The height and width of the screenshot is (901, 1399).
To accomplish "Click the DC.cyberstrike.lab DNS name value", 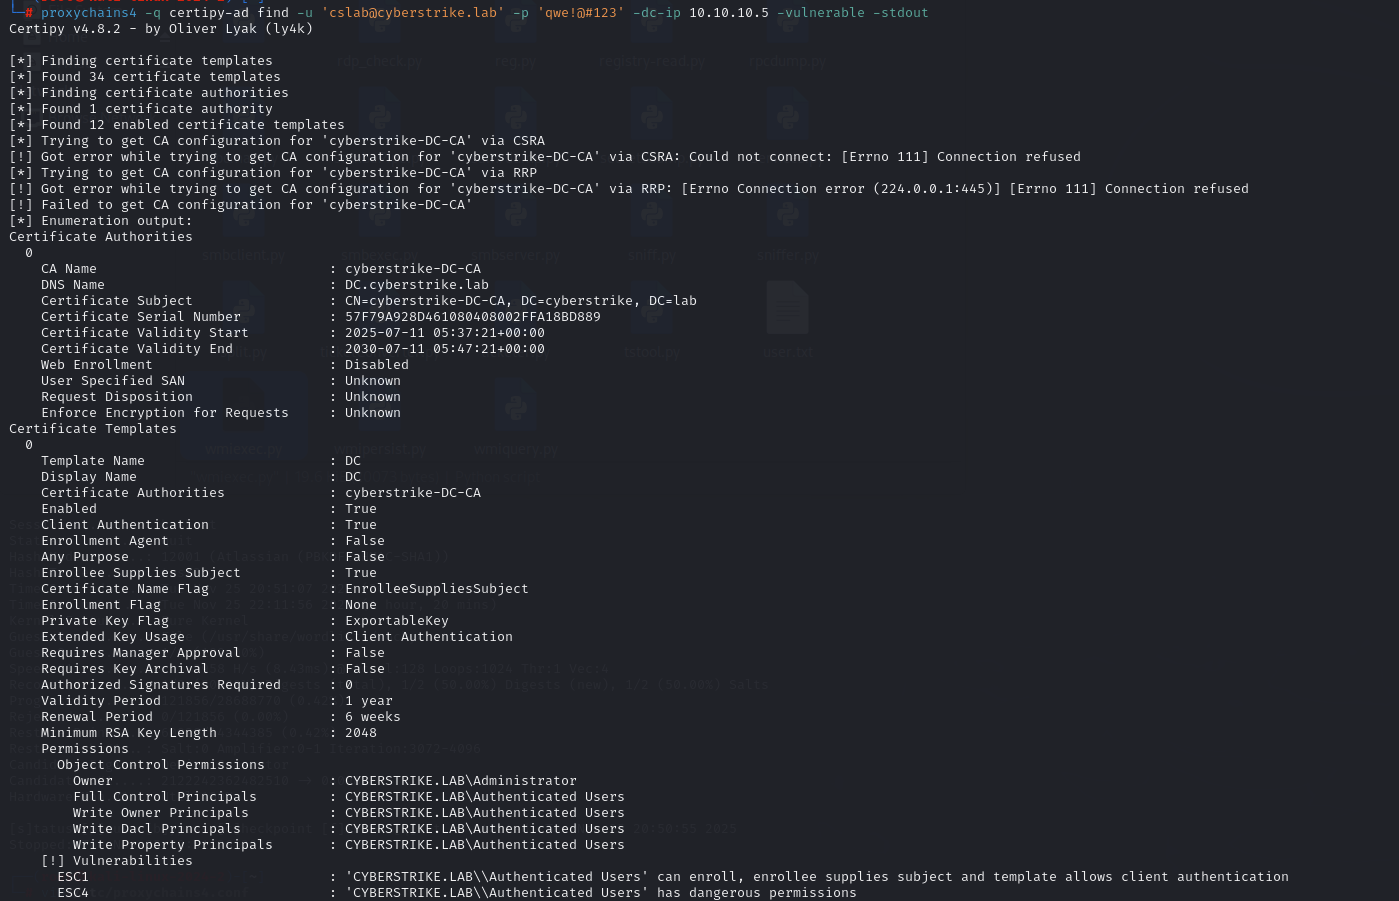I will click(x=416, y=285).
